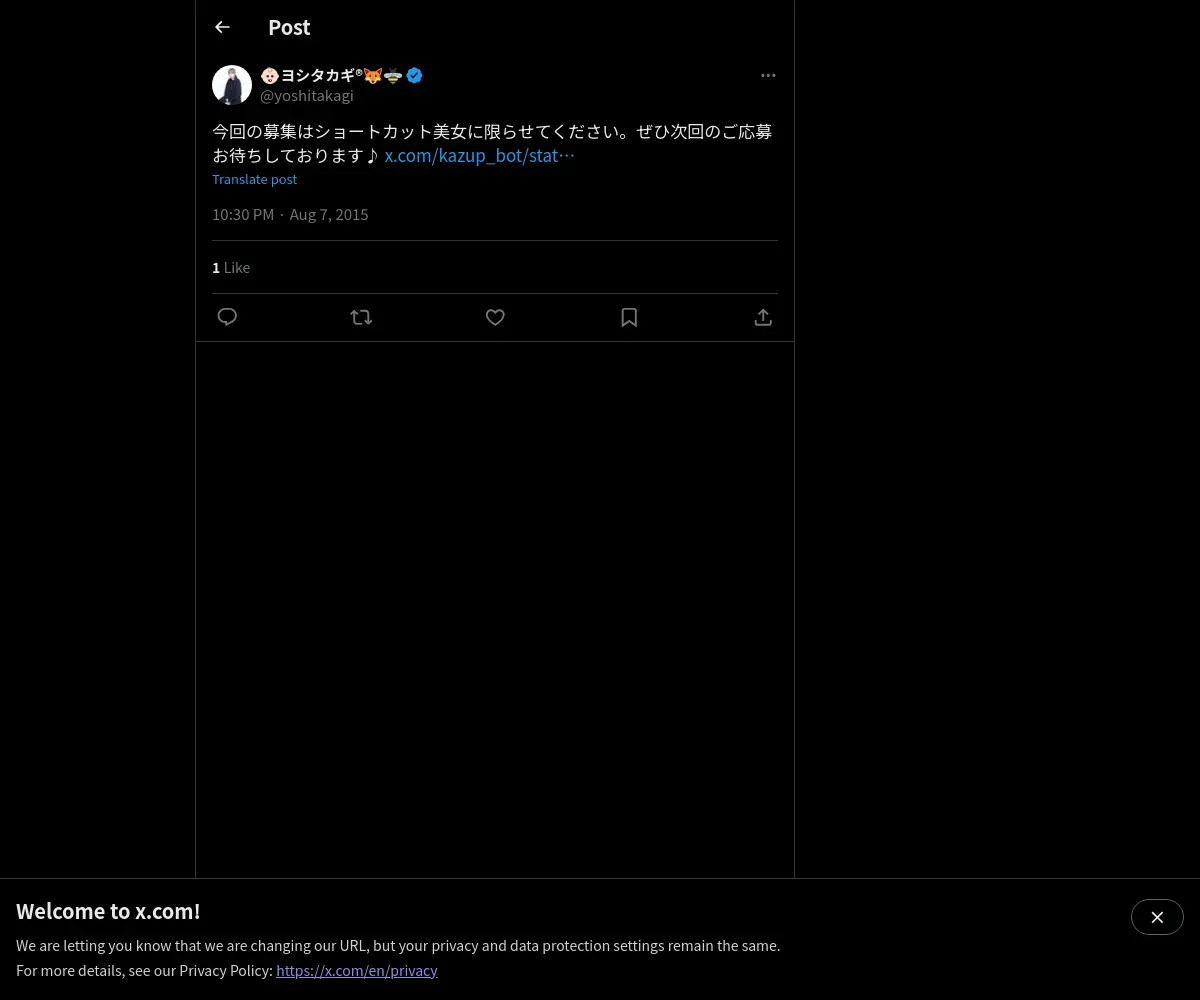
Task: Open the reply comment icon
Action: [227, 317]
